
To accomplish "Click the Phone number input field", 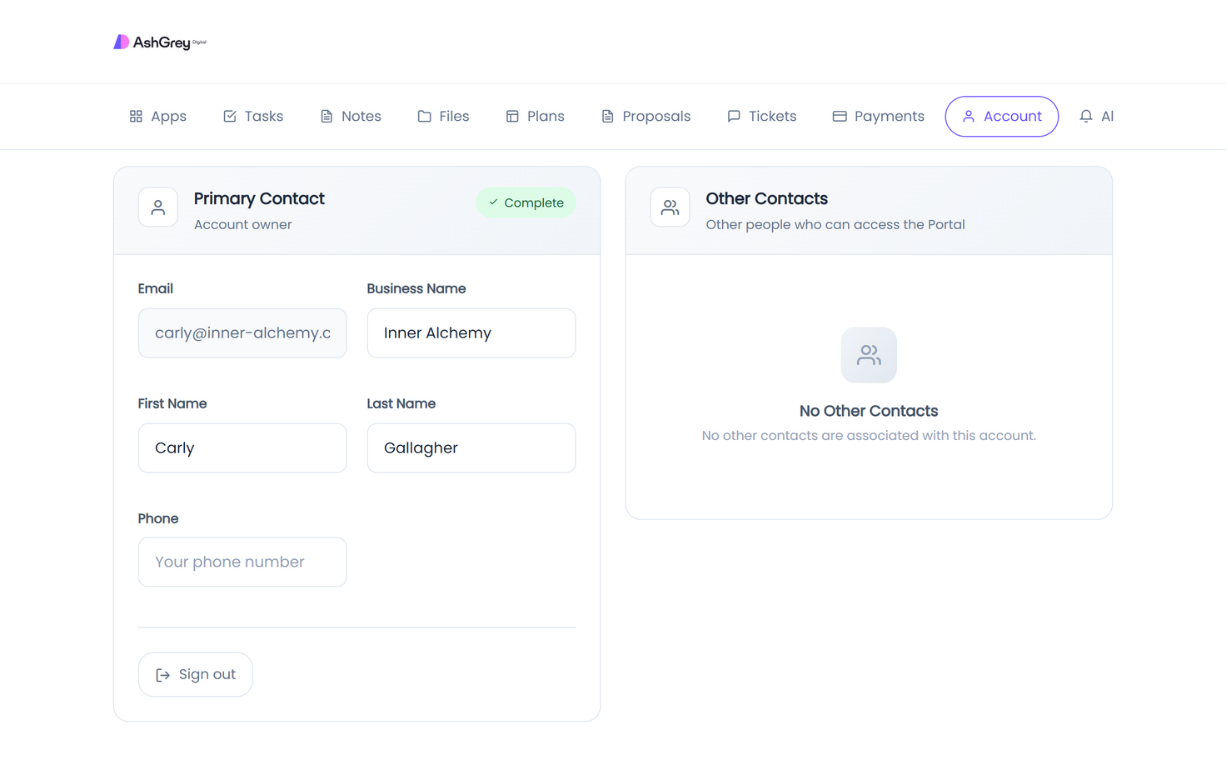I will [242, 562].
